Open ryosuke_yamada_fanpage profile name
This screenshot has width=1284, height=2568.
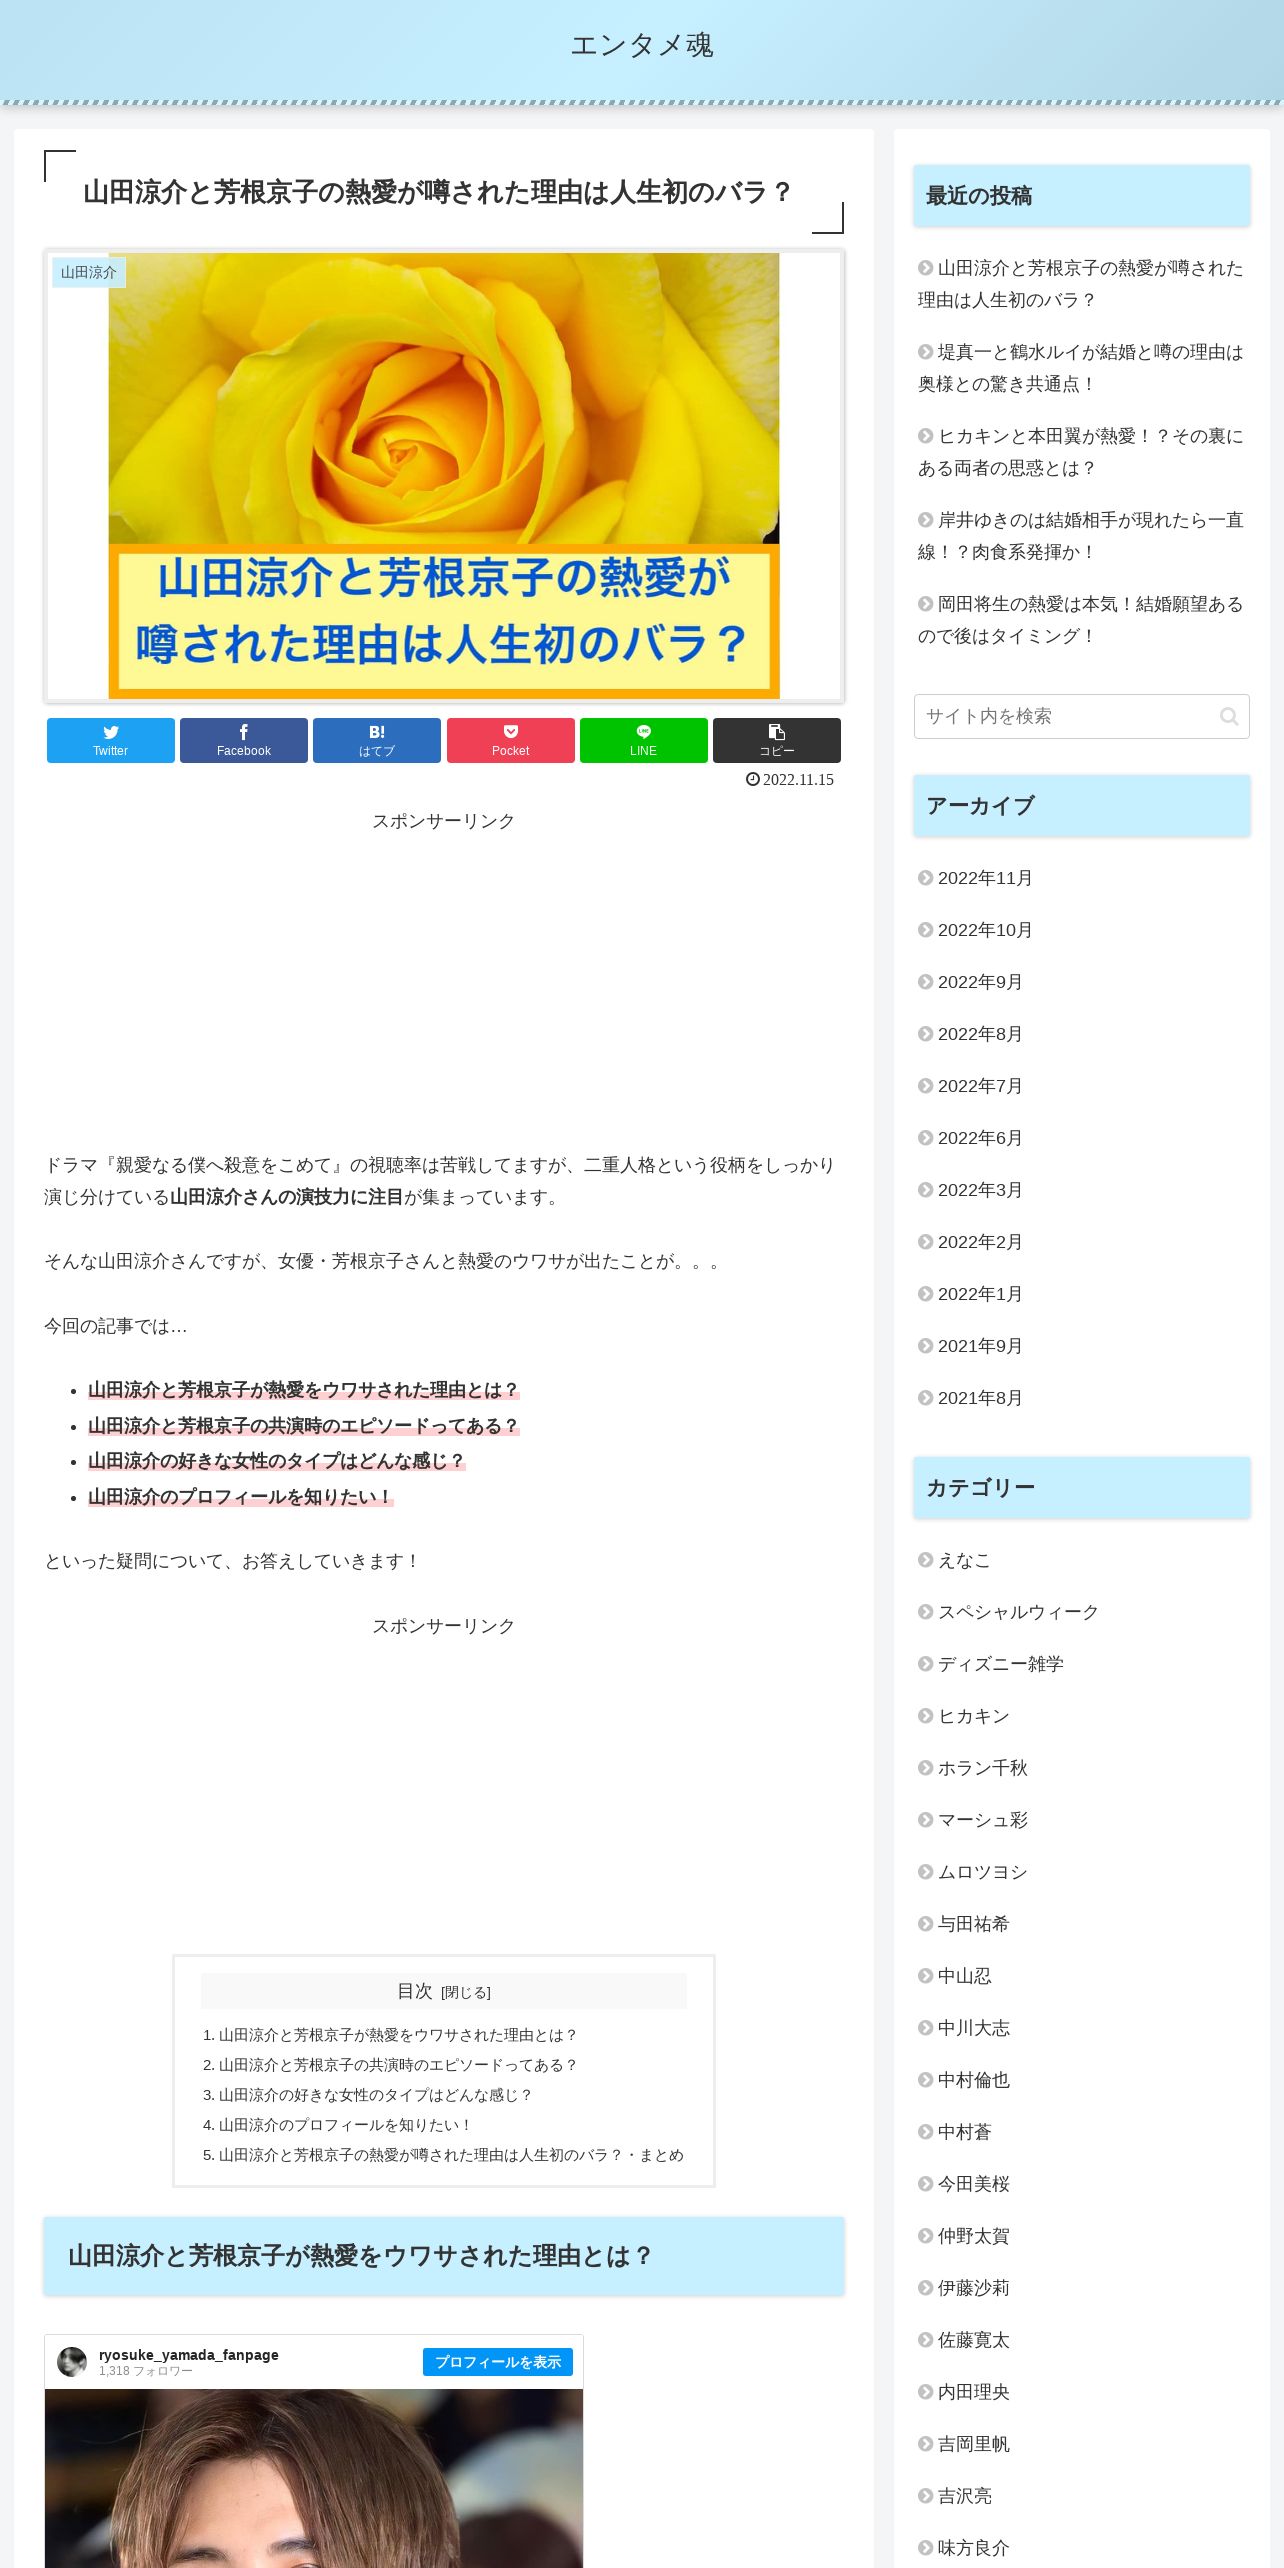click(x=189, y=2355)
